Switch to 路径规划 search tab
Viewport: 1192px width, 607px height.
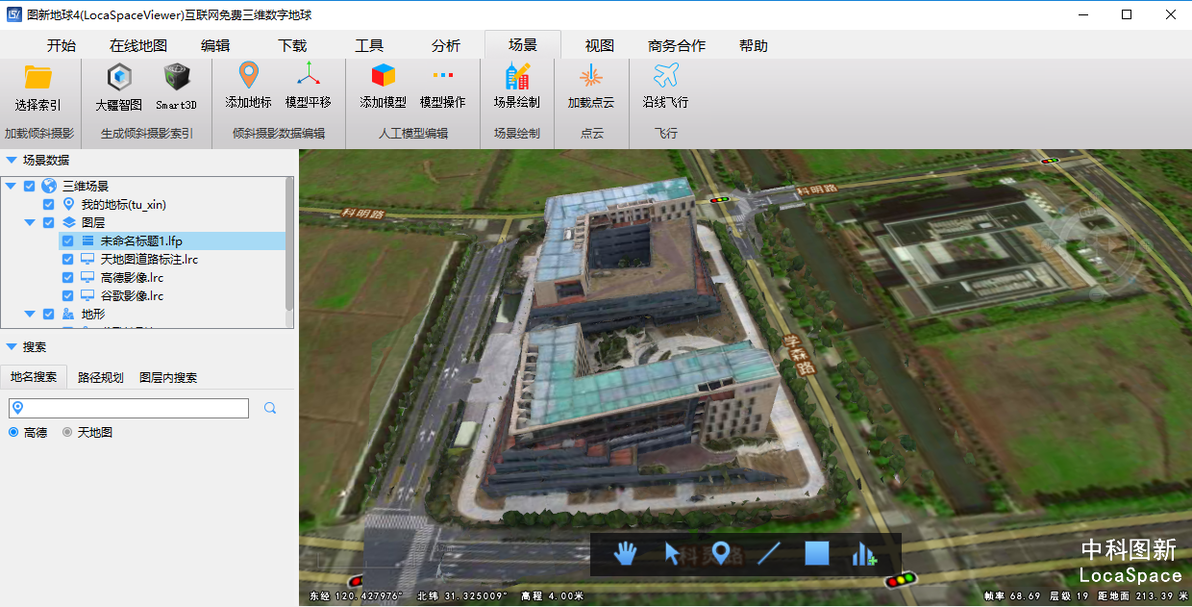tap(100, 377)
